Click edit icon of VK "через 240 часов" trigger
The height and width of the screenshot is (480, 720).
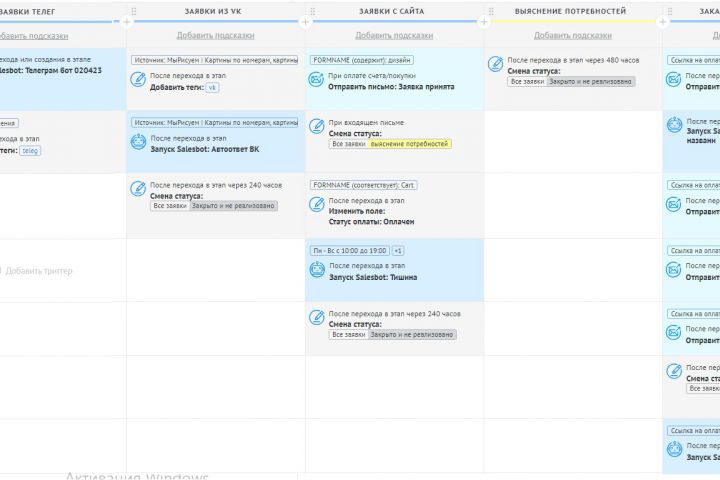138,188
